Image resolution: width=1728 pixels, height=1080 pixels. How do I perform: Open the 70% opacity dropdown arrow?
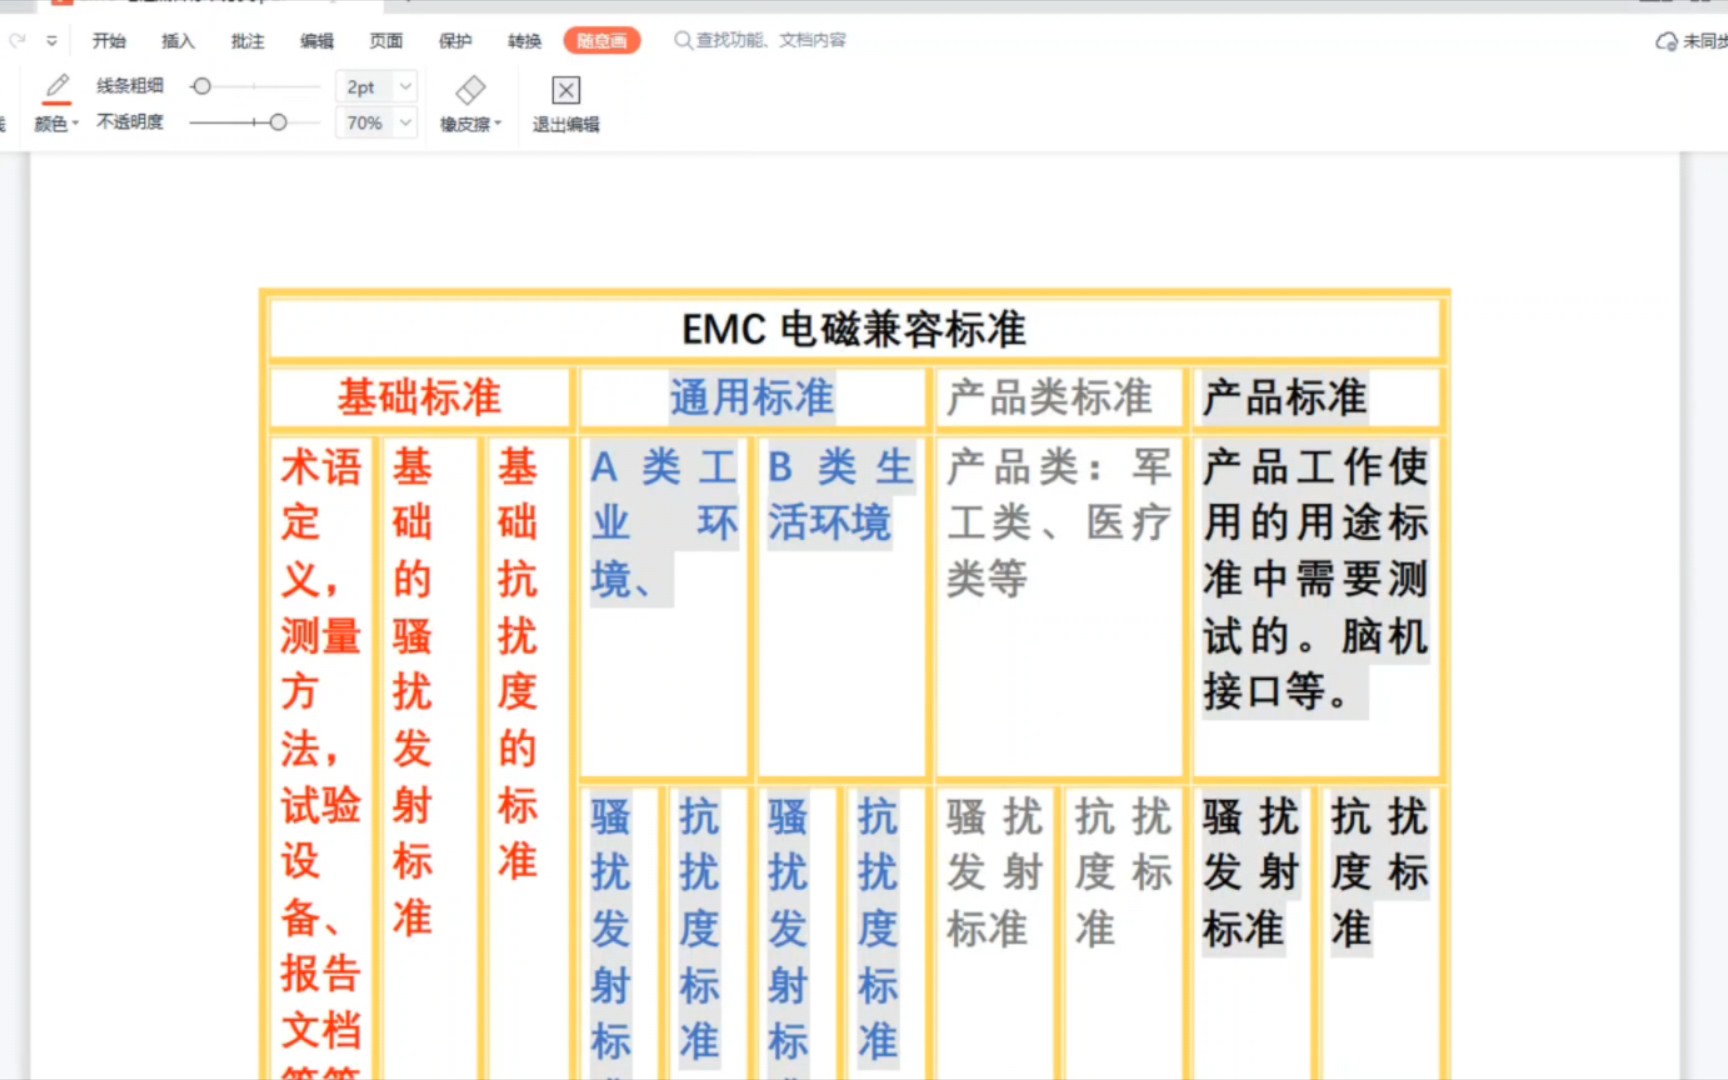(405, 123)
